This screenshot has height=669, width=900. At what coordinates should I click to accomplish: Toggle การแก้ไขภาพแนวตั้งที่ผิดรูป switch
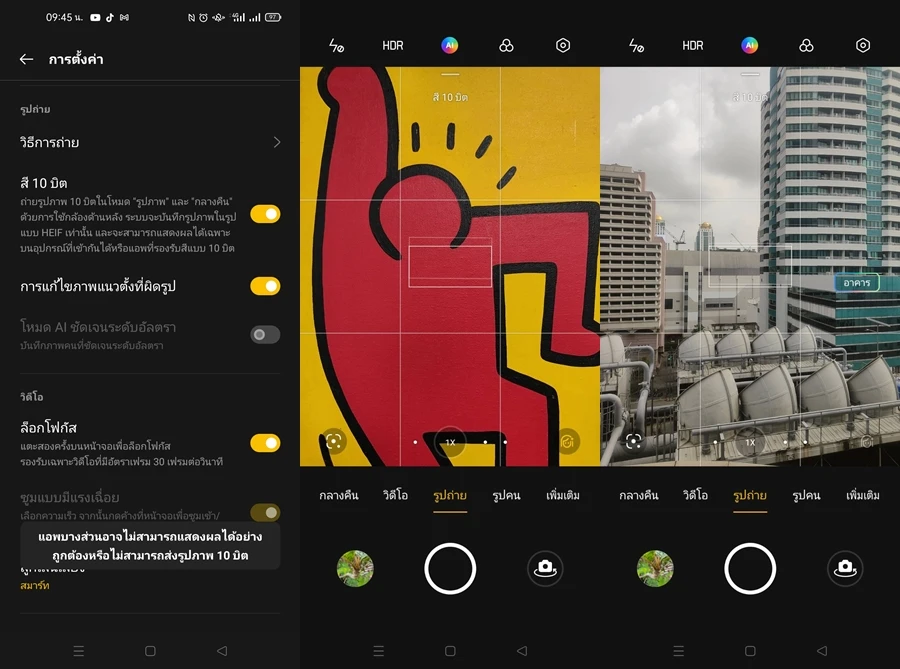tap(265, 287)
